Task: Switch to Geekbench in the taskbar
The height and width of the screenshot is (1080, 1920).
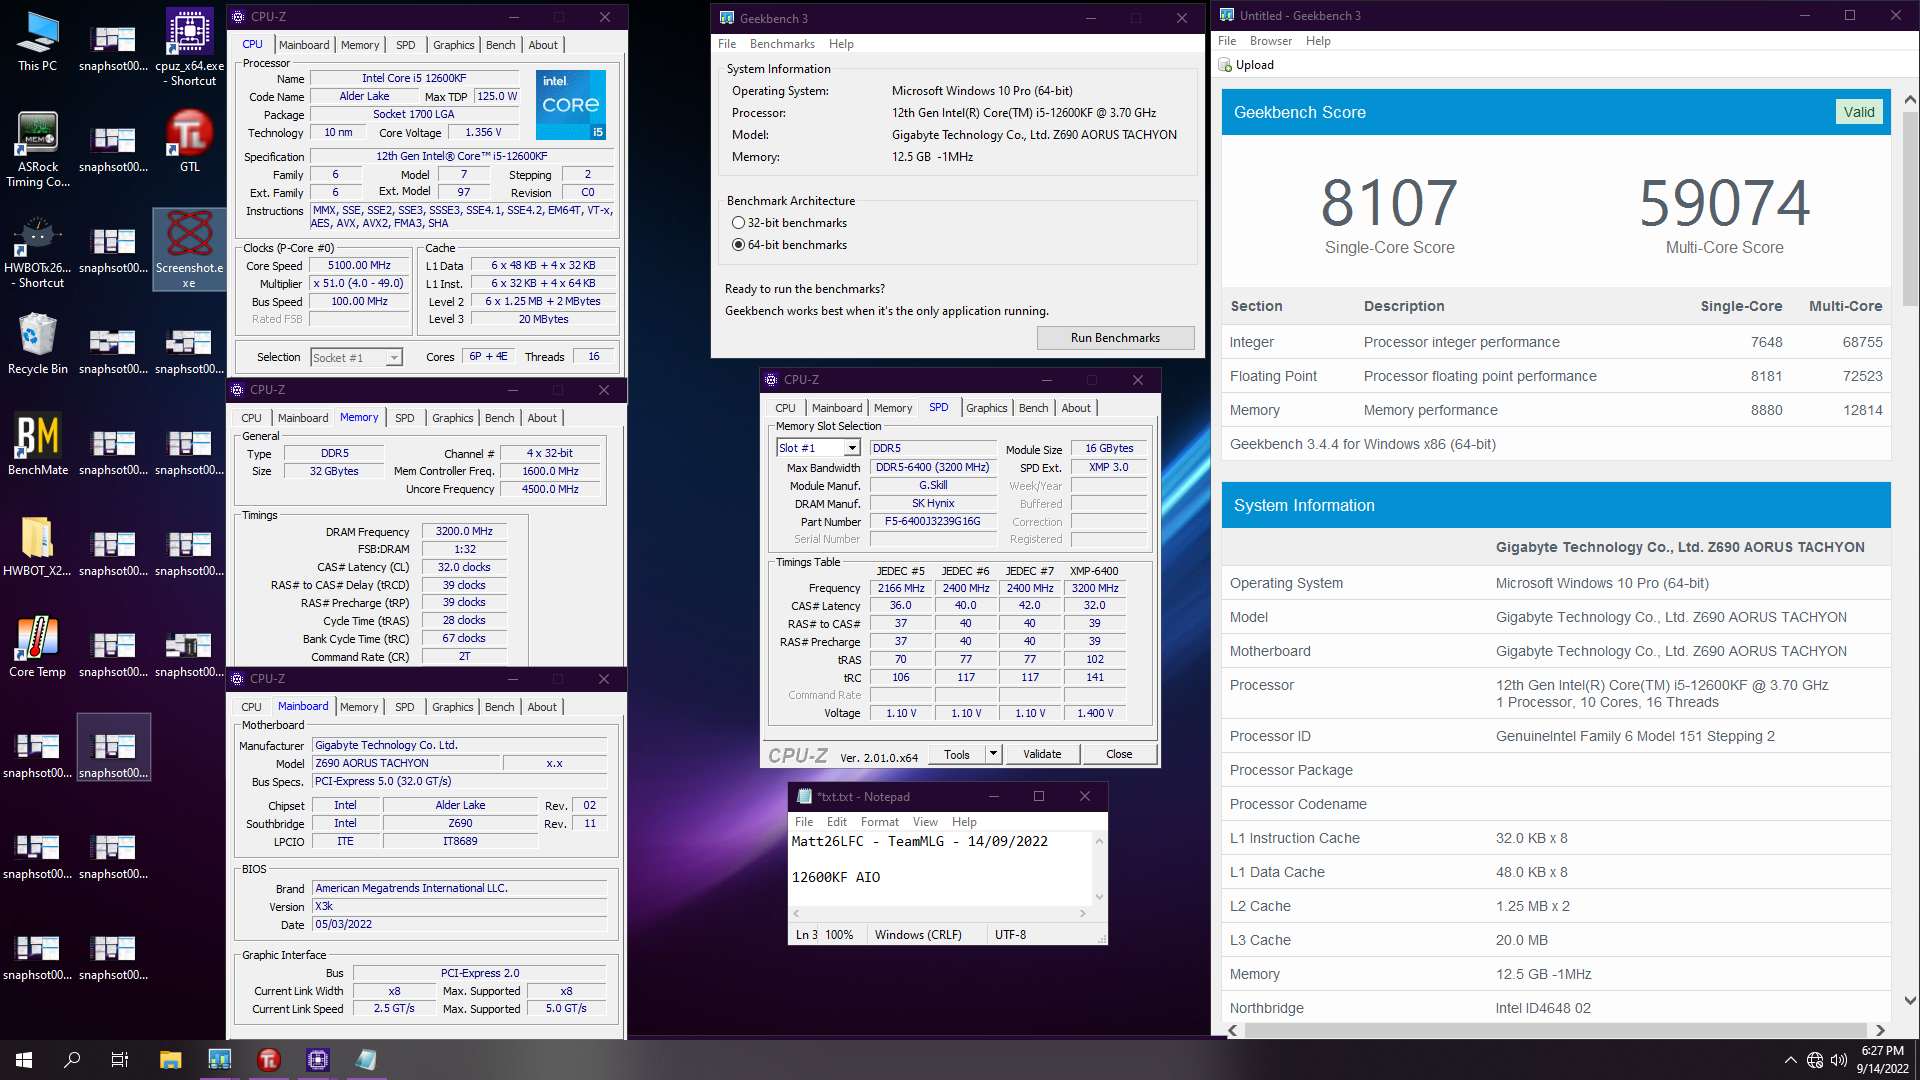Action: (219, 1060)
